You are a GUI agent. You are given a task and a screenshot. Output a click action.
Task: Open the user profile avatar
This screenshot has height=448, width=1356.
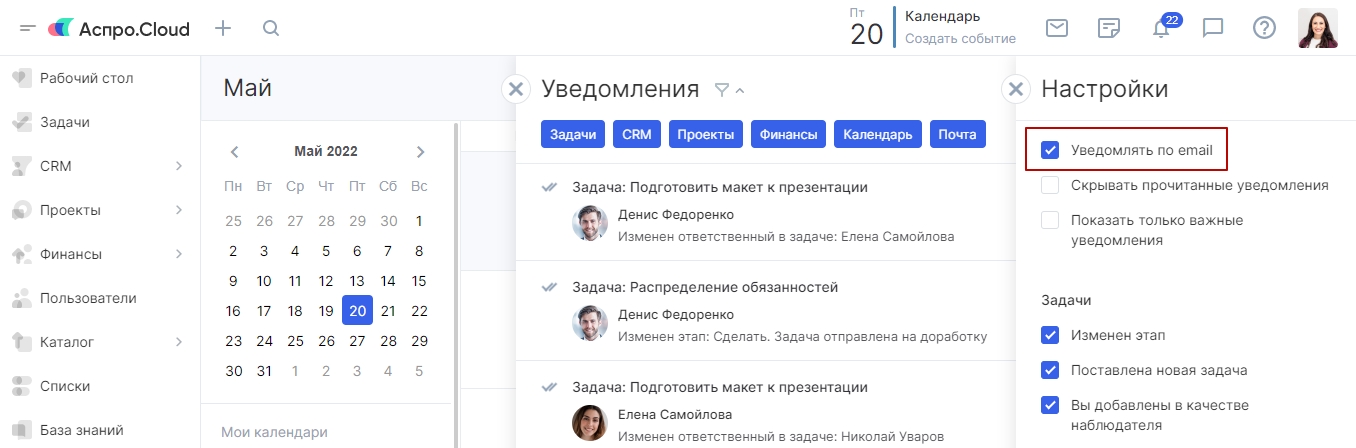pyautogui.click(x=1317, y=28)
